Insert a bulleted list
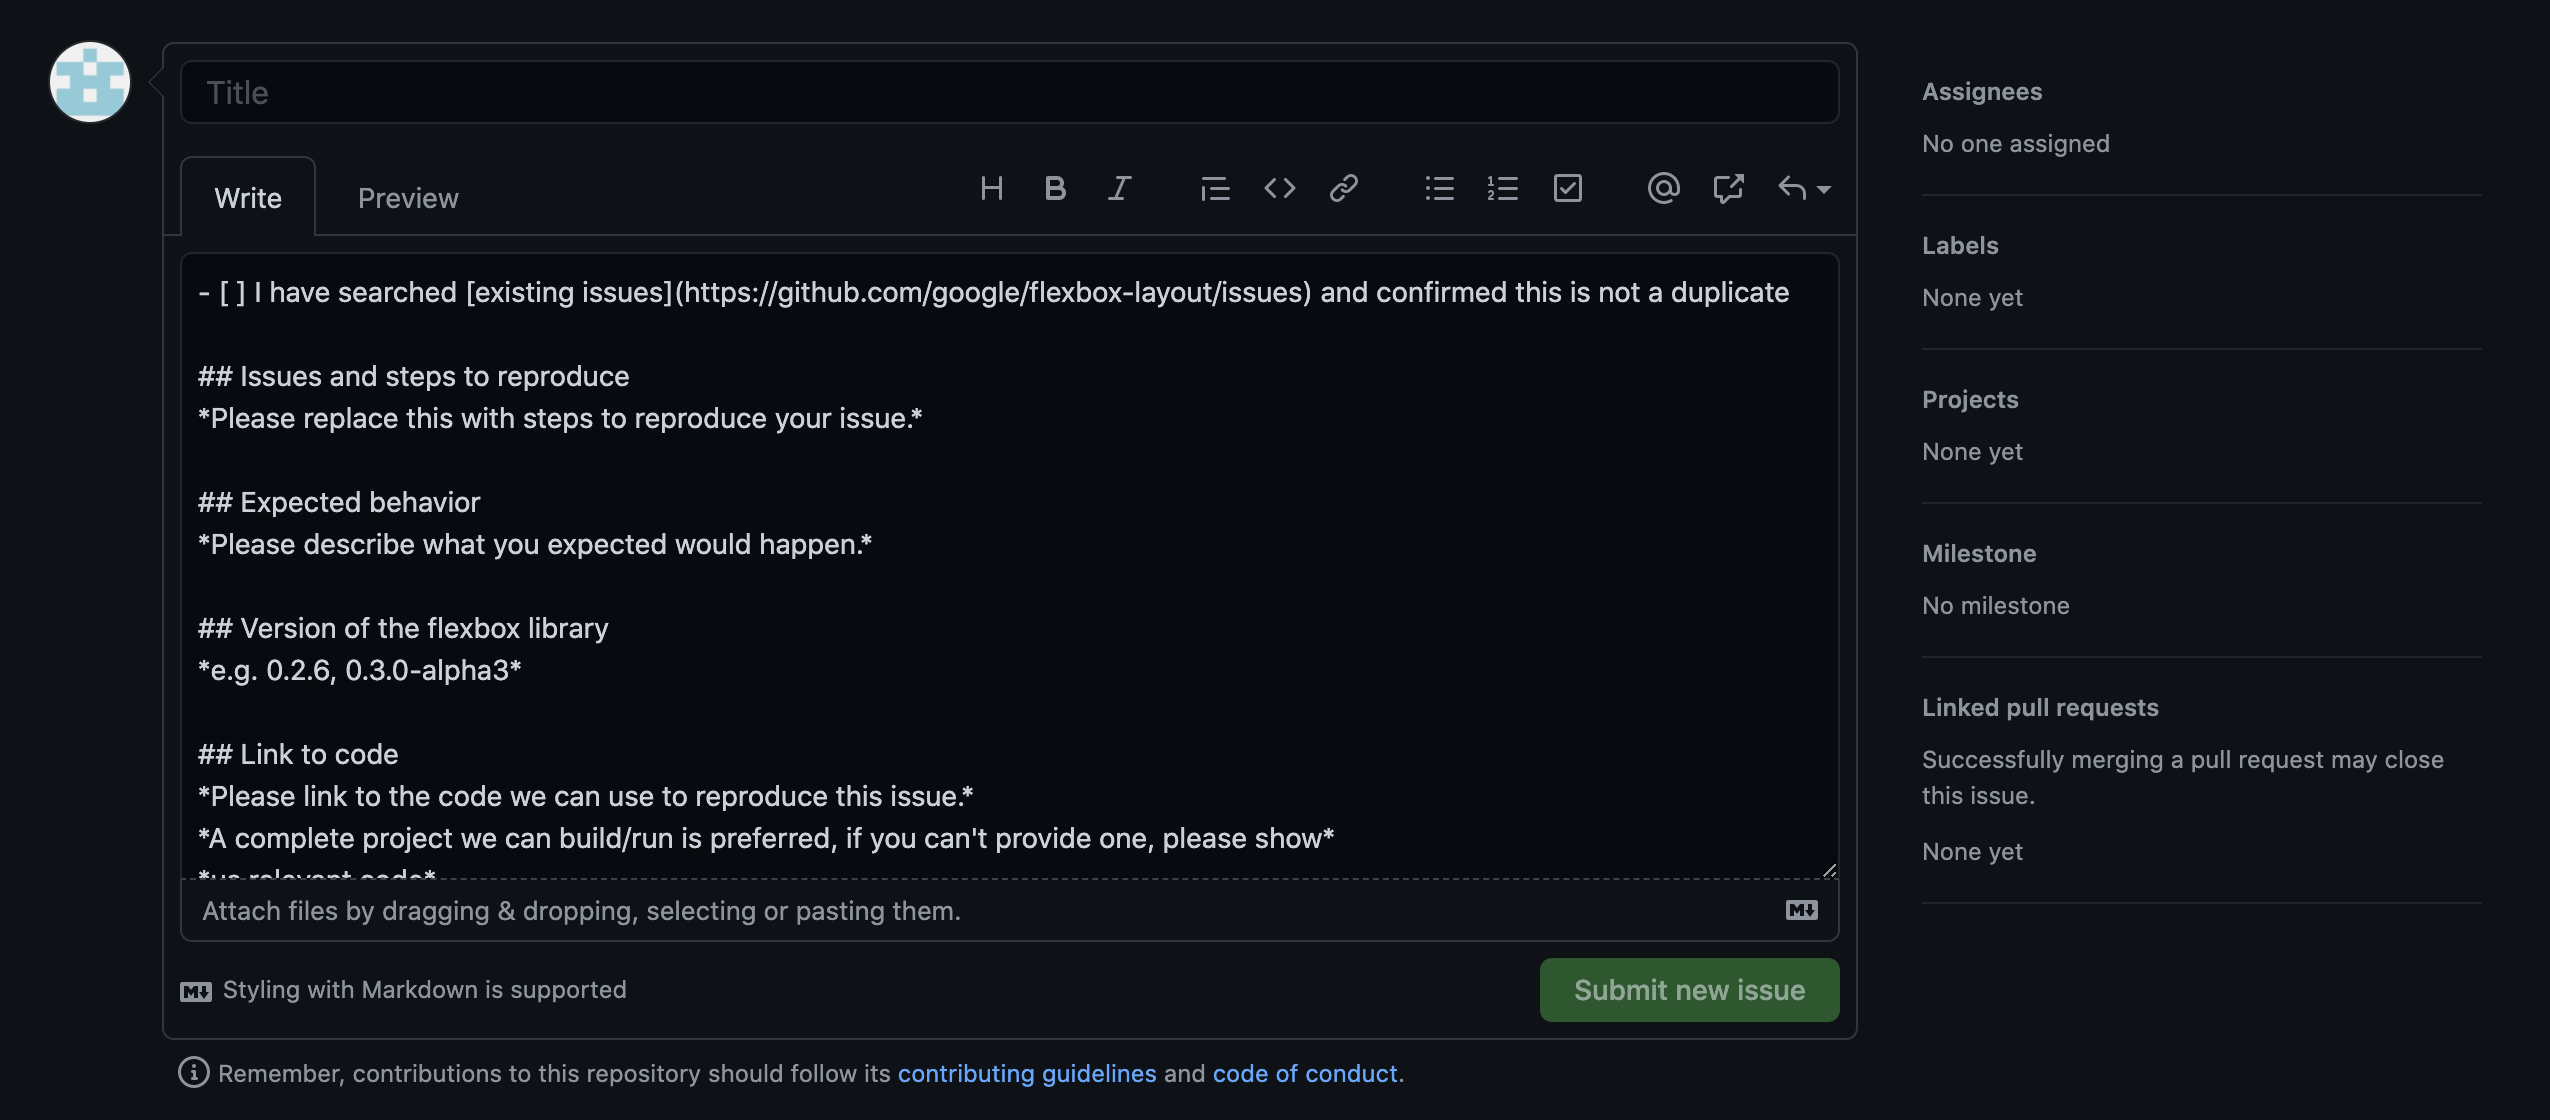The image size is (2550, 1120). click(1439, 188)
